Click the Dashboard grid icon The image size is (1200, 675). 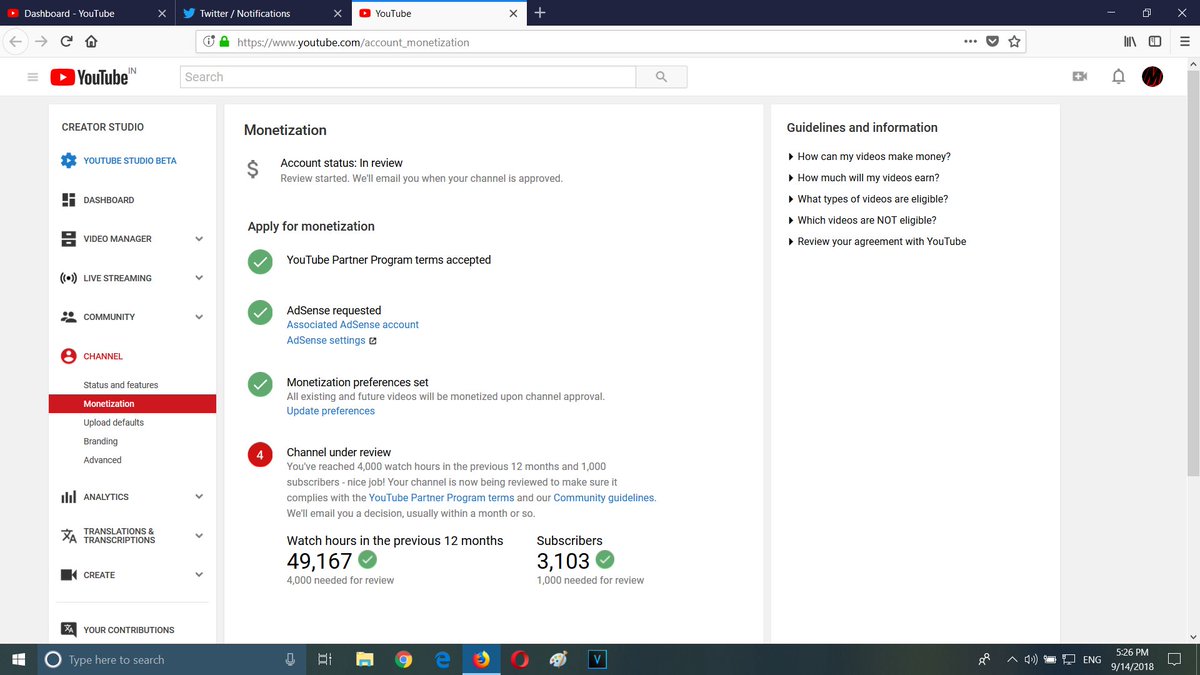point(68,200)
